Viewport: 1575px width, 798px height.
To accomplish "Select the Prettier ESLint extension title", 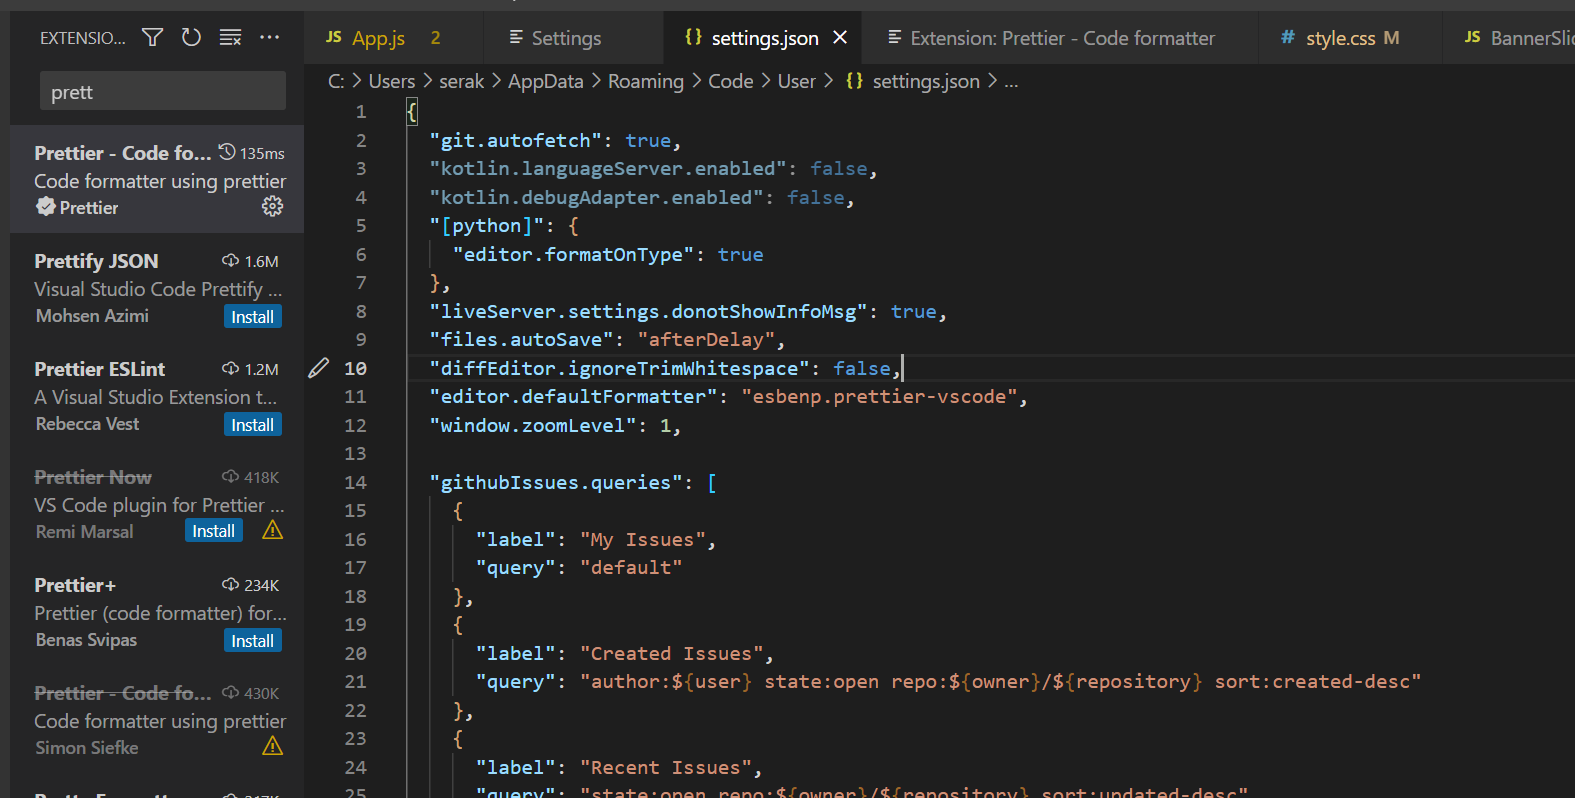I will [x=99, y=369].
